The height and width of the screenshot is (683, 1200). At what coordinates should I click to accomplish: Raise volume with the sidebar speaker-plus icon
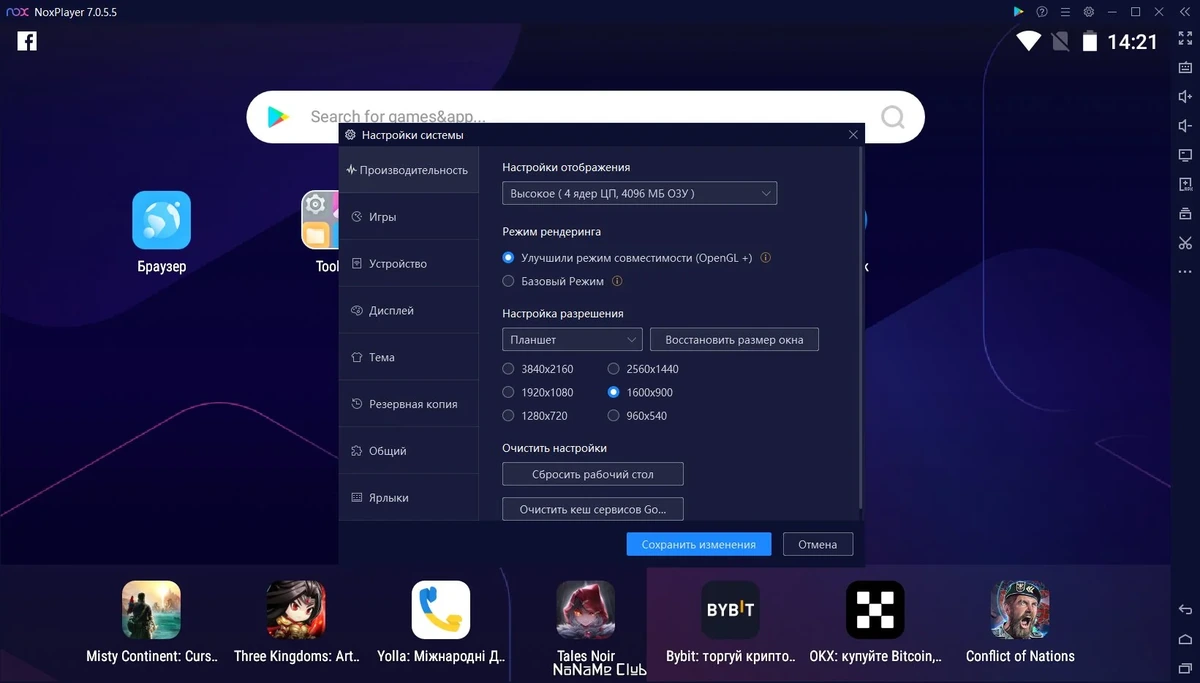pyautogui.click(x=1185, y=97)
